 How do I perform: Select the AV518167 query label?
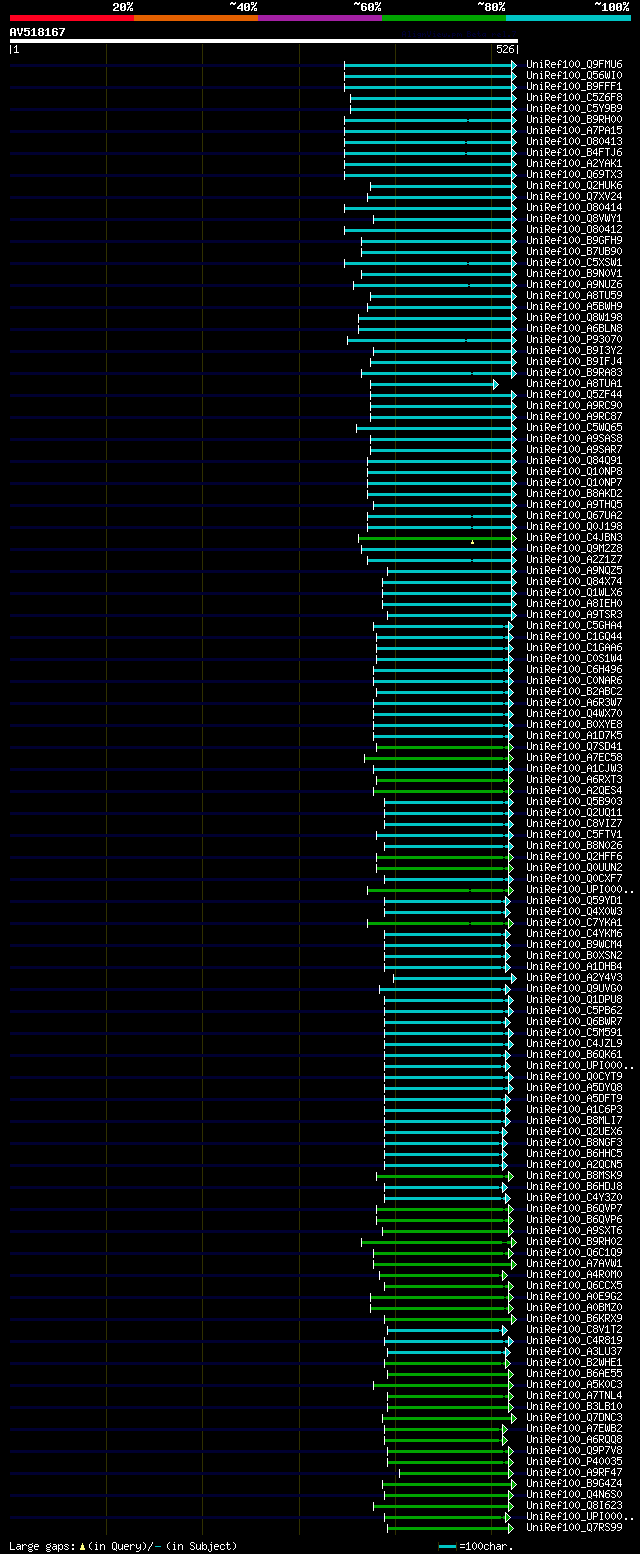point(38,32)
